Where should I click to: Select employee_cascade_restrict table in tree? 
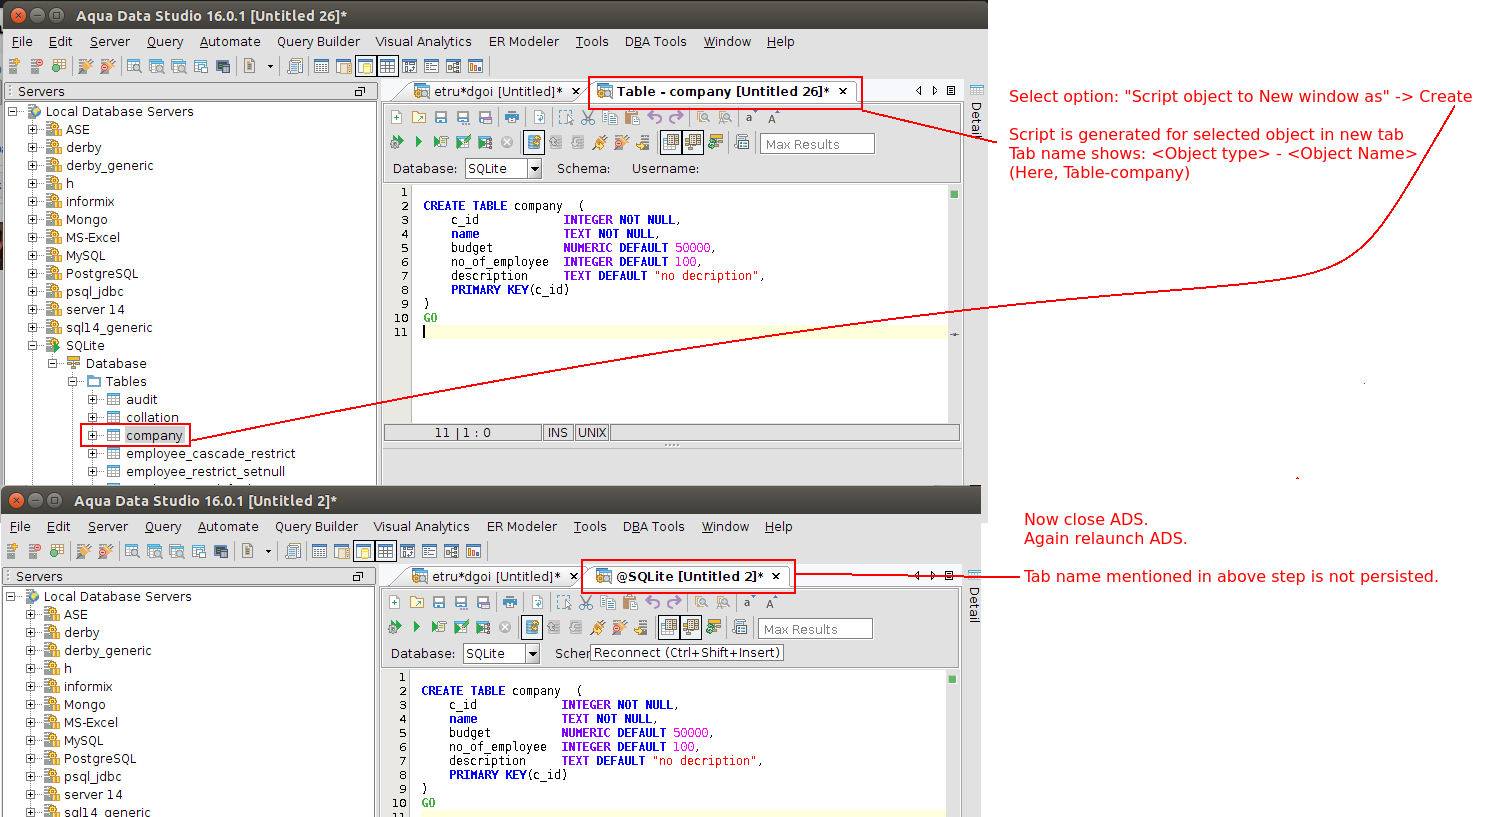pos(211,454)
